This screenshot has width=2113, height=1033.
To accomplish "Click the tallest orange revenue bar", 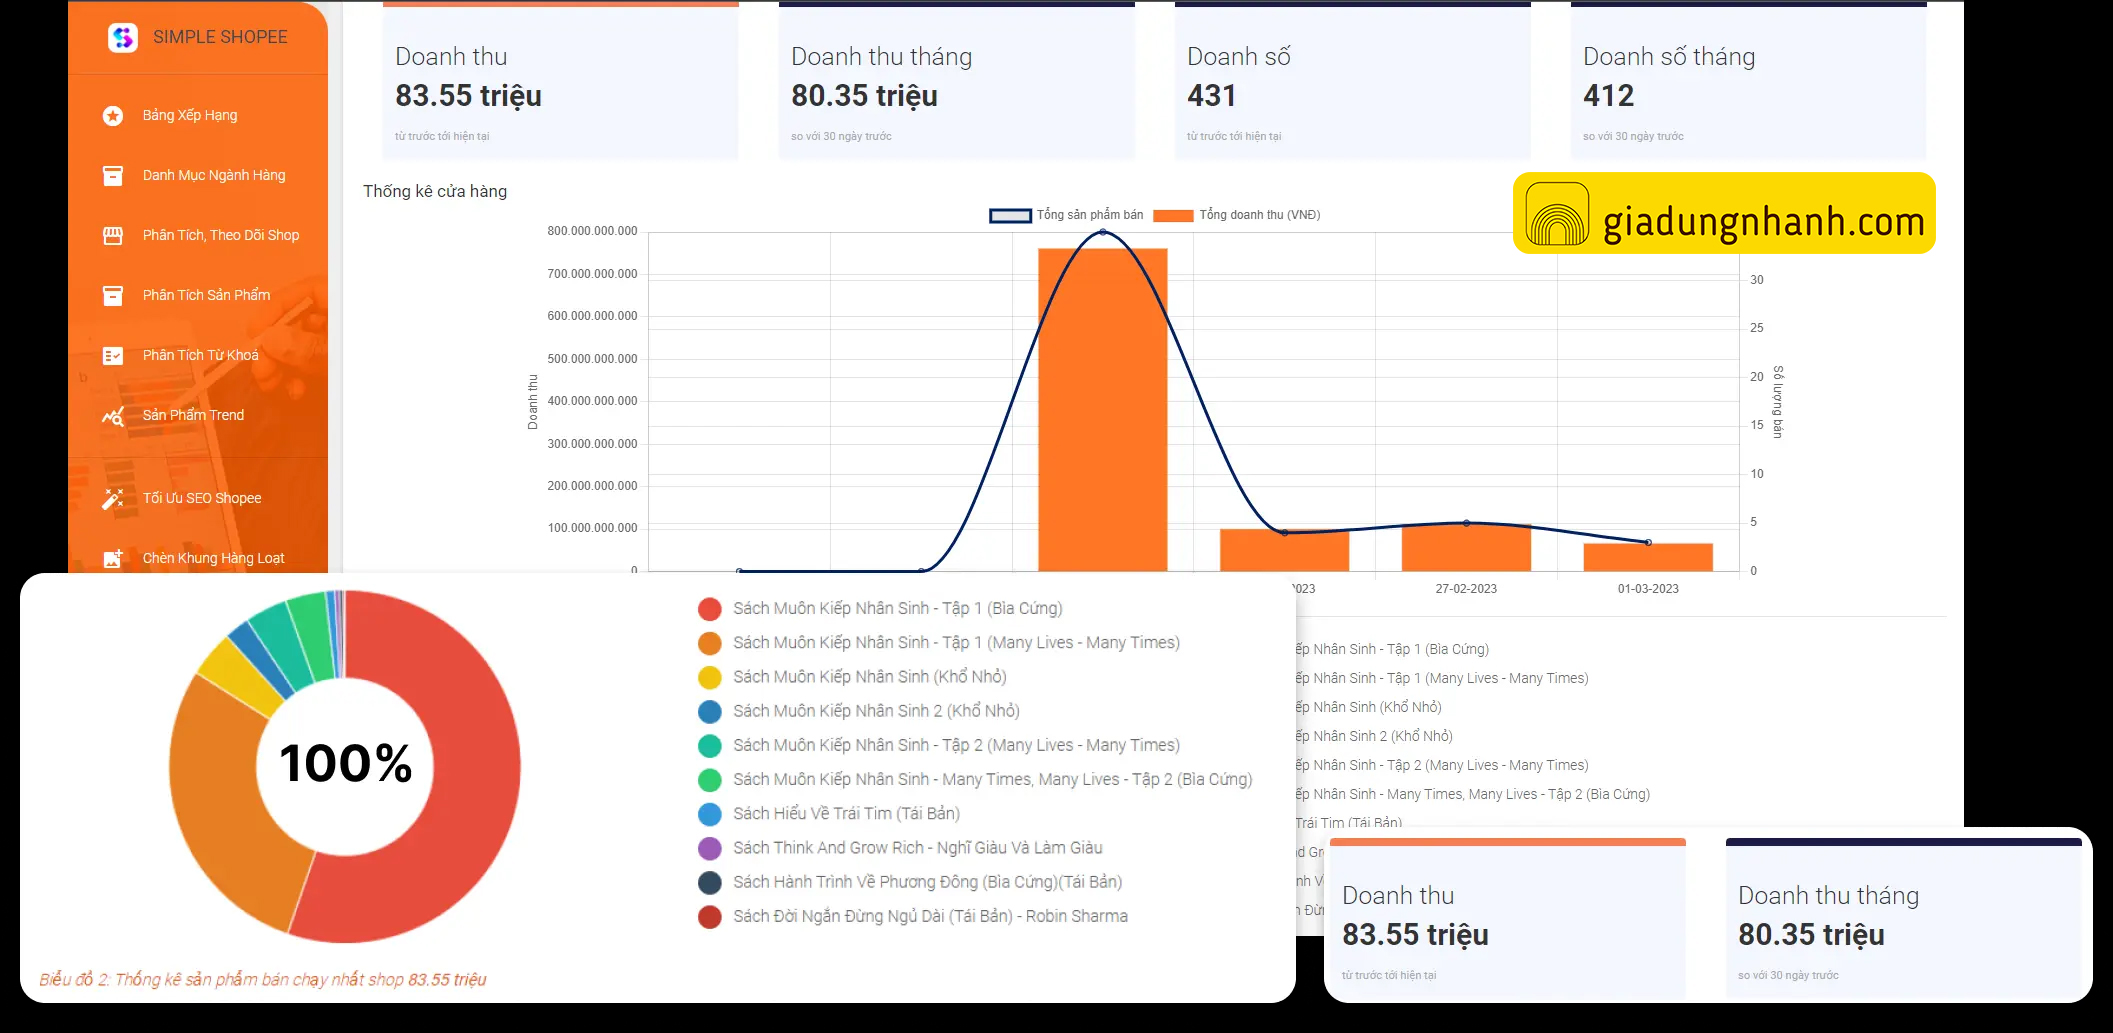I will pos(1102,410).
